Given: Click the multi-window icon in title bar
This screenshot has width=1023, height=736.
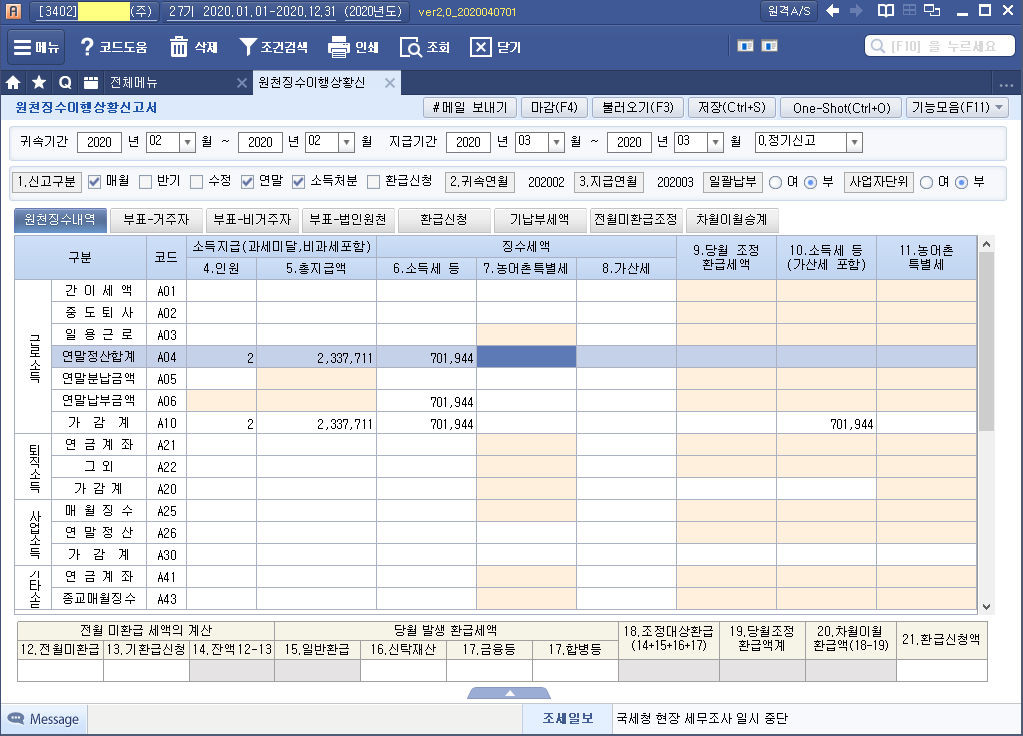Looking at the screenshot, I should coord(933,10).
